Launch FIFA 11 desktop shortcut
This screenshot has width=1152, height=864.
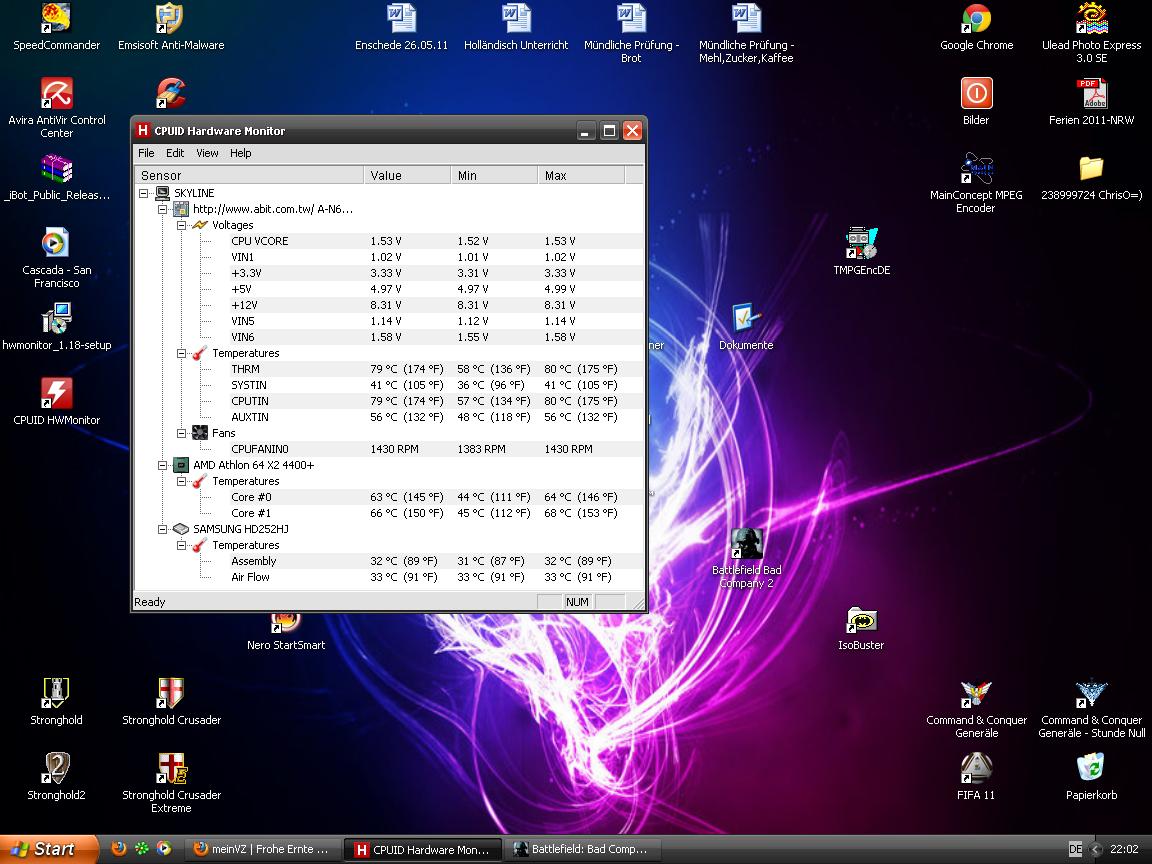coord(976,769)
